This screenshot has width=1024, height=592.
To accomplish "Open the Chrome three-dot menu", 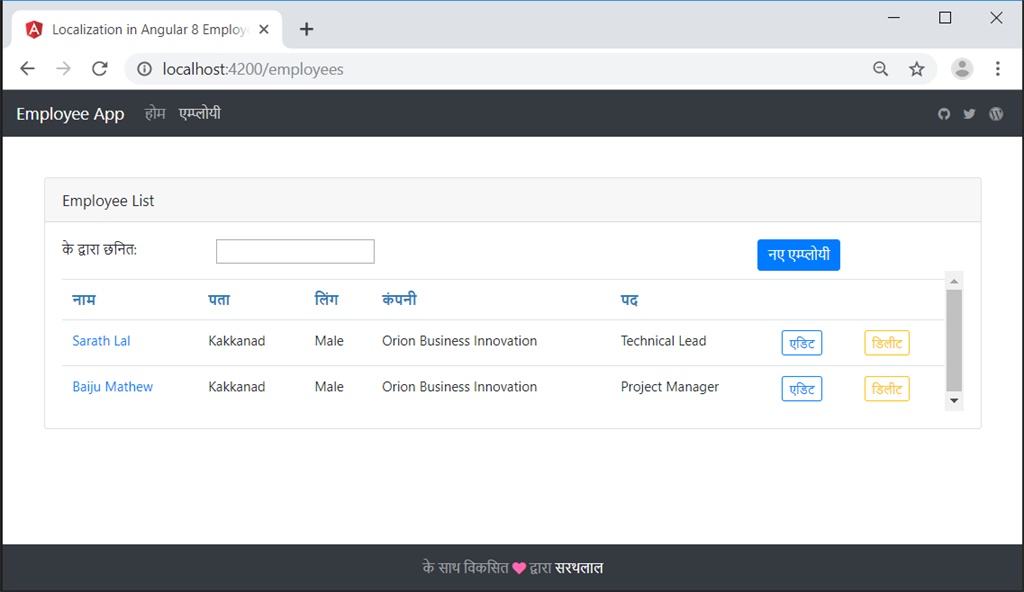I will [x=997, y=68].
